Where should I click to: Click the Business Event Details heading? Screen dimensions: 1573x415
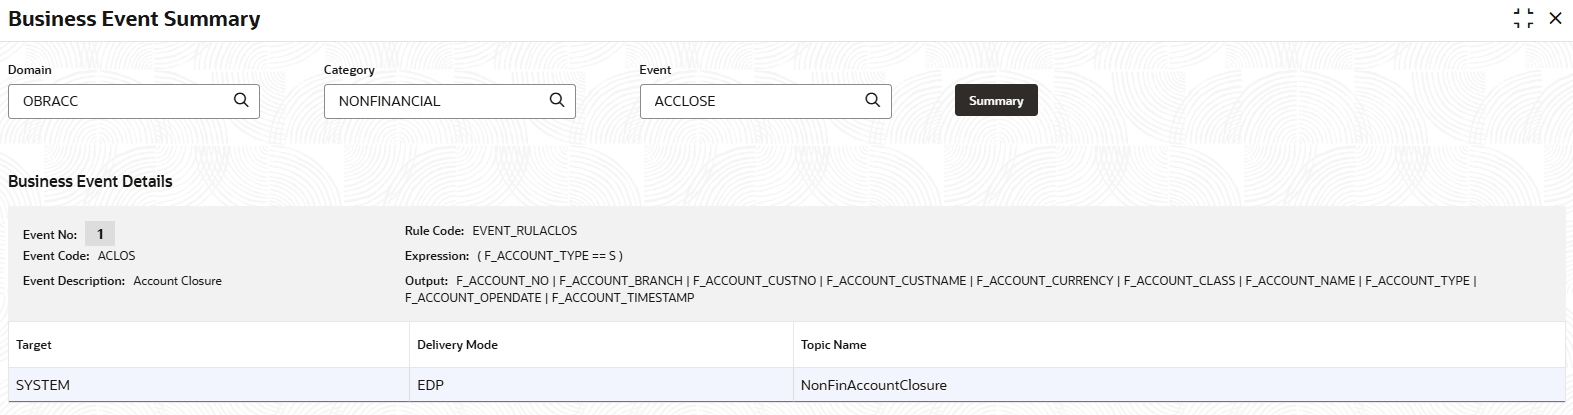[x=90, y=181]
